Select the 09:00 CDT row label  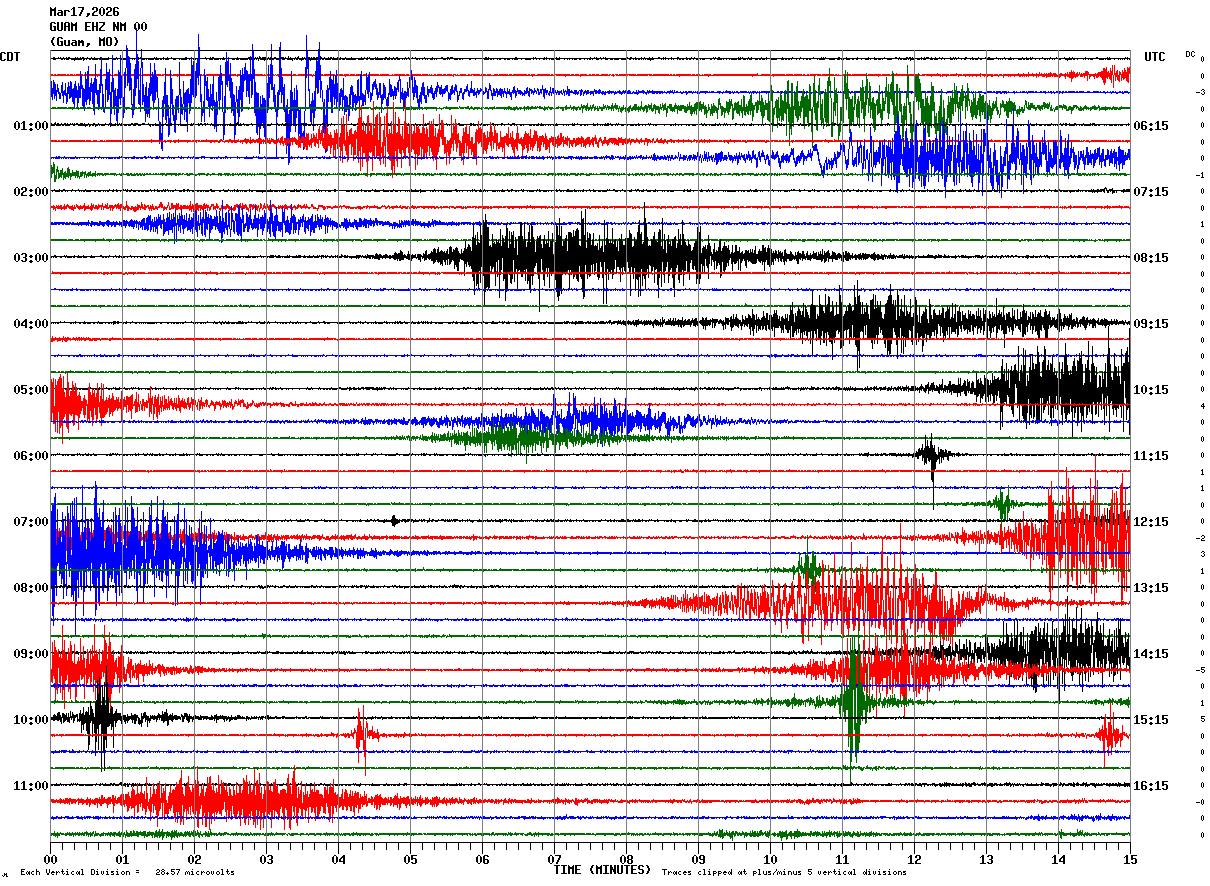(x=31, y=654)
